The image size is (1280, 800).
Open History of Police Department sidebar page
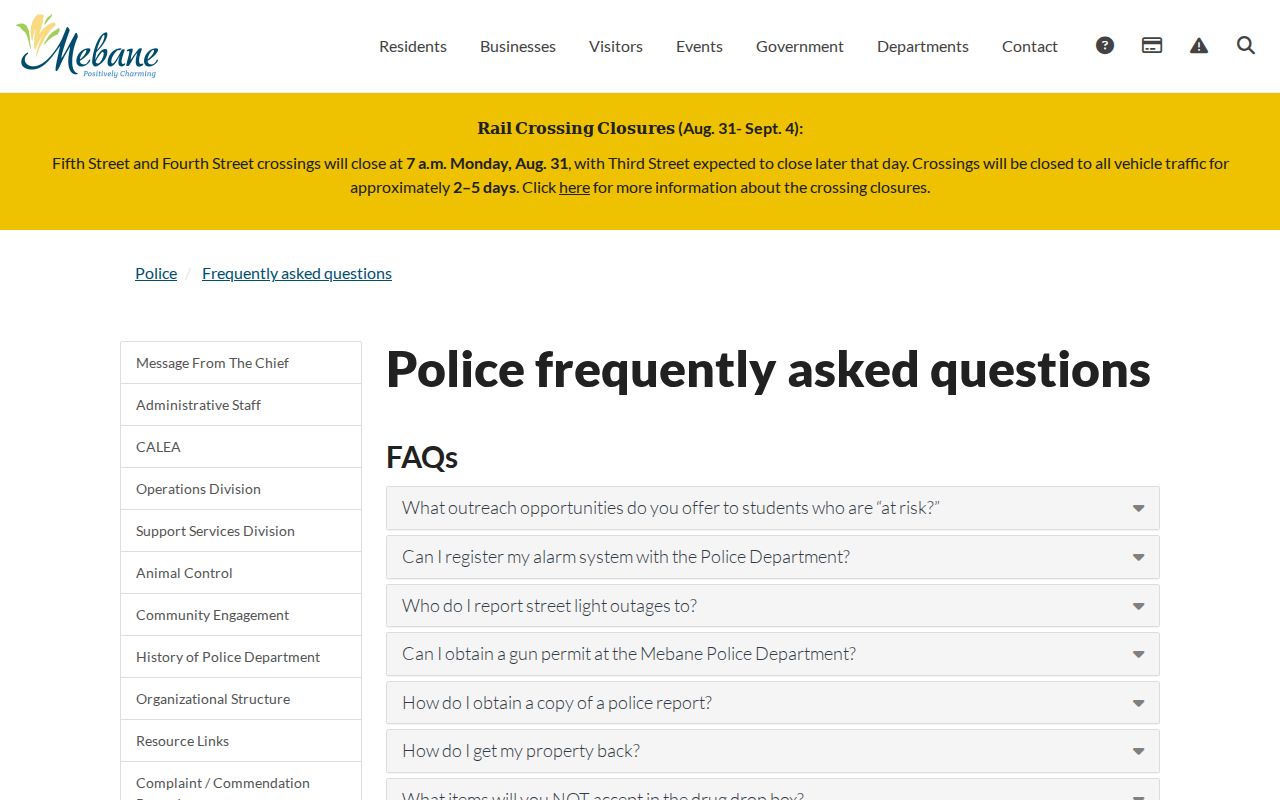coord(241,657)
